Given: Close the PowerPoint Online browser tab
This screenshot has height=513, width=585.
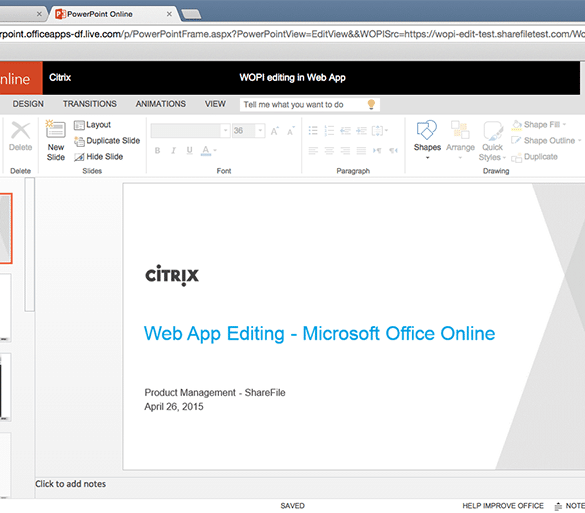Looking at the screenshot, I should (169, 14).
